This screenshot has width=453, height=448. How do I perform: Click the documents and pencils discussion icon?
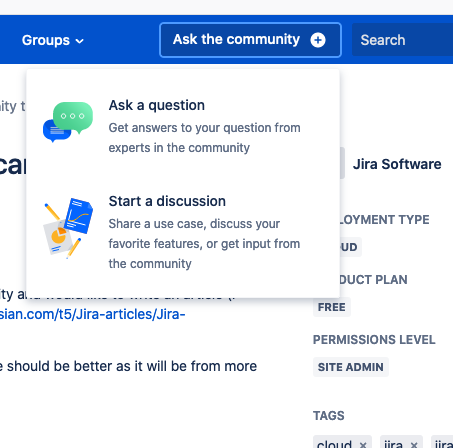coord(69,228)
